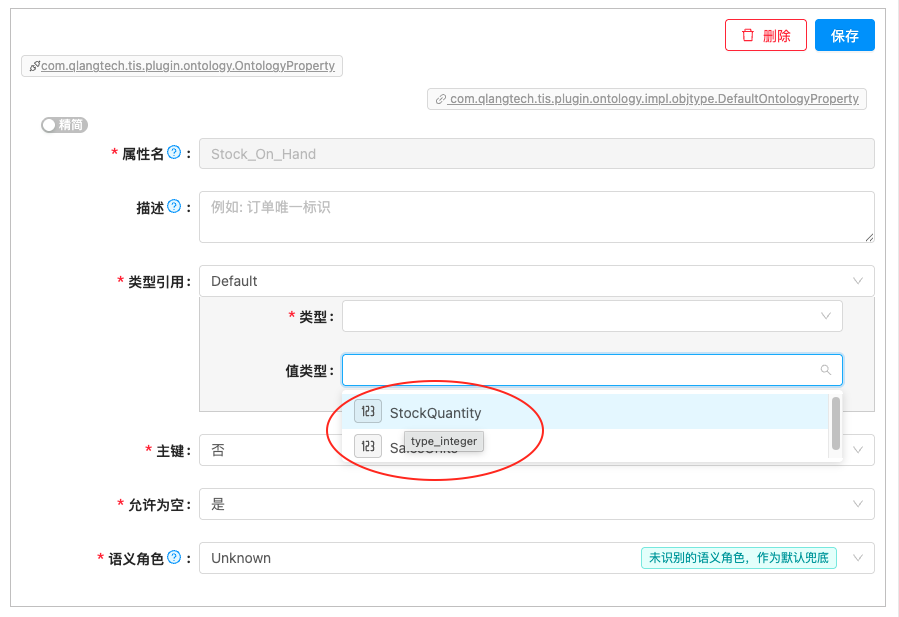Click the 保存 save button
899x617 pixels.
pyautogui.click(x=845, y=35)
